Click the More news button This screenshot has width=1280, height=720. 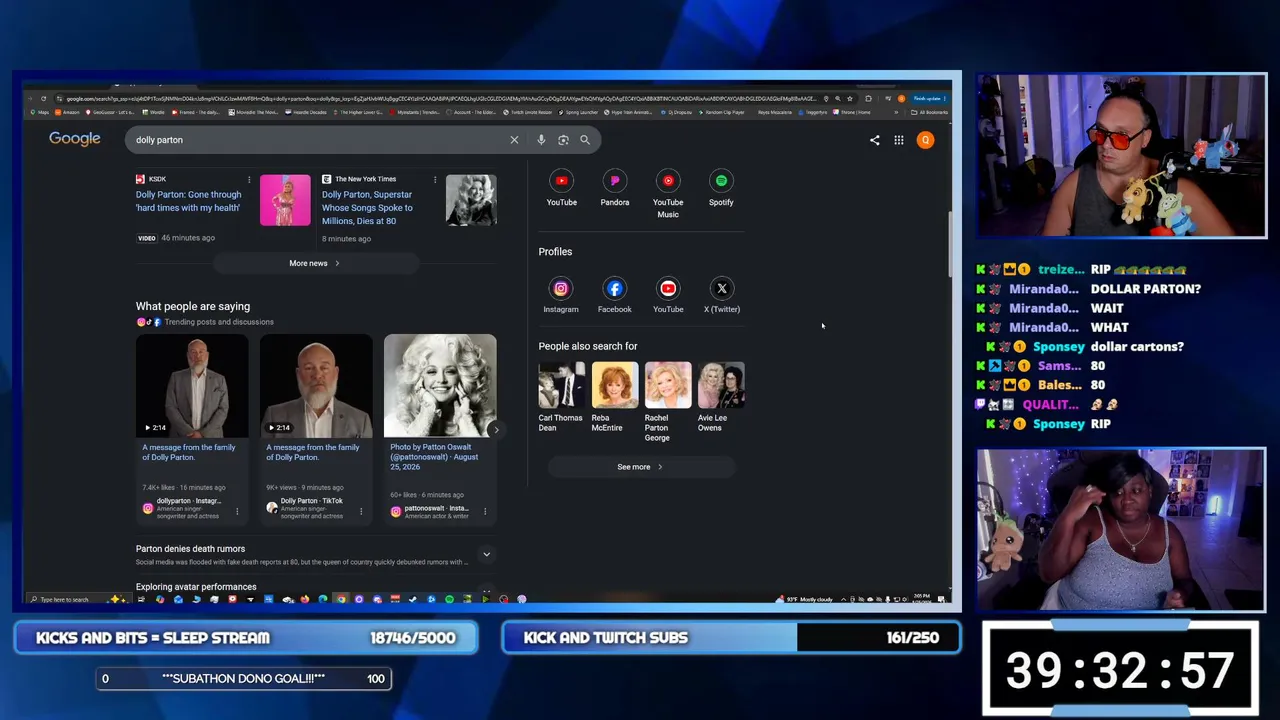click(x=314, y=263)
